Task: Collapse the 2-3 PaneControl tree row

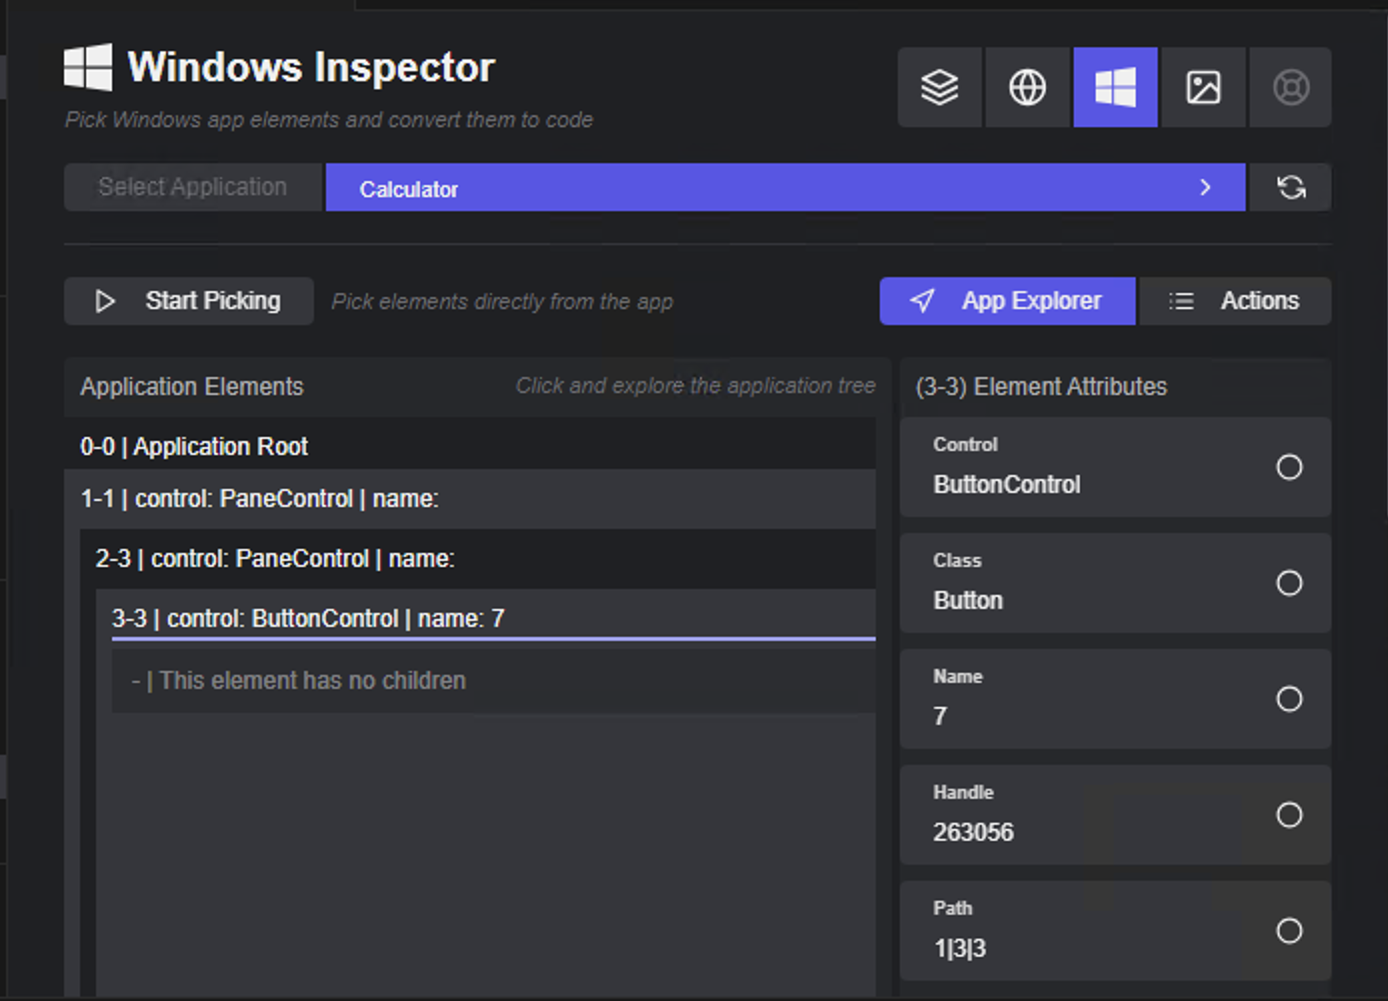Action: pos(478,558)
